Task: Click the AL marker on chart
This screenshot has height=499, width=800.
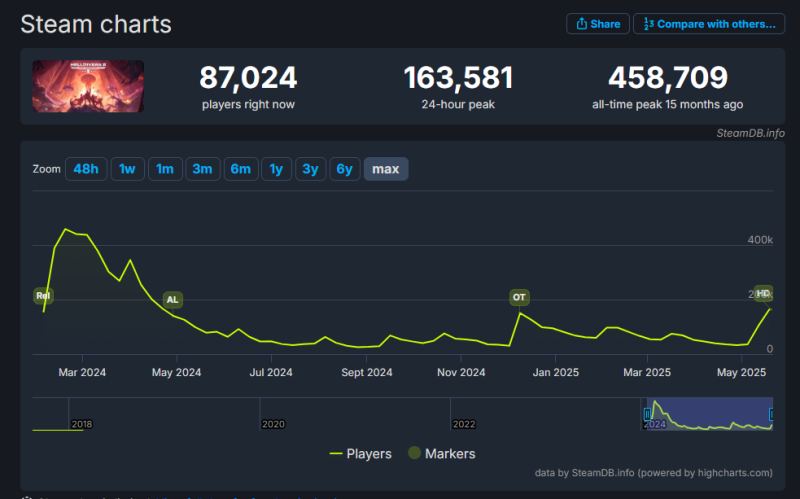Action: [x=172, y=299]
